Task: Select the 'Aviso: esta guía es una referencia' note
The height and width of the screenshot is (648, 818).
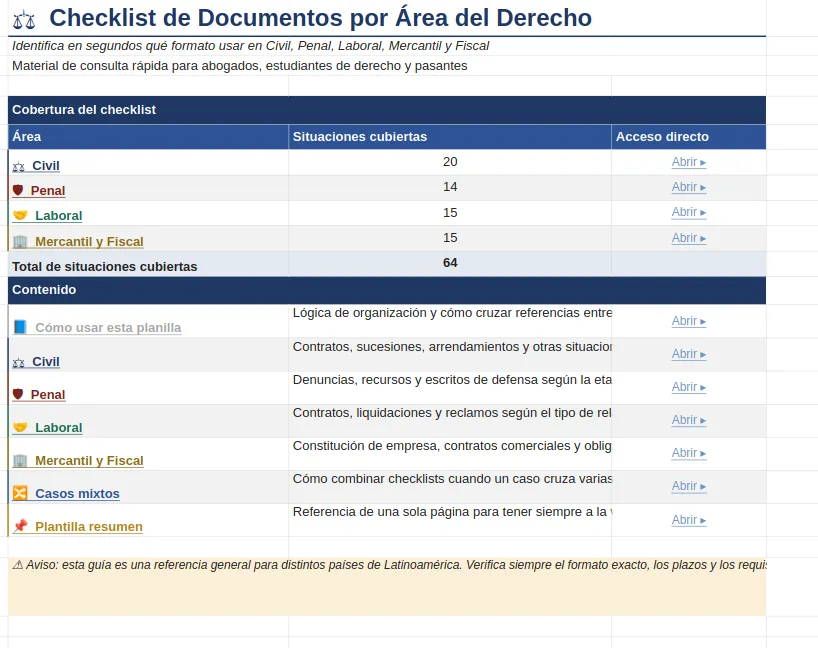Action: point(387,586)
